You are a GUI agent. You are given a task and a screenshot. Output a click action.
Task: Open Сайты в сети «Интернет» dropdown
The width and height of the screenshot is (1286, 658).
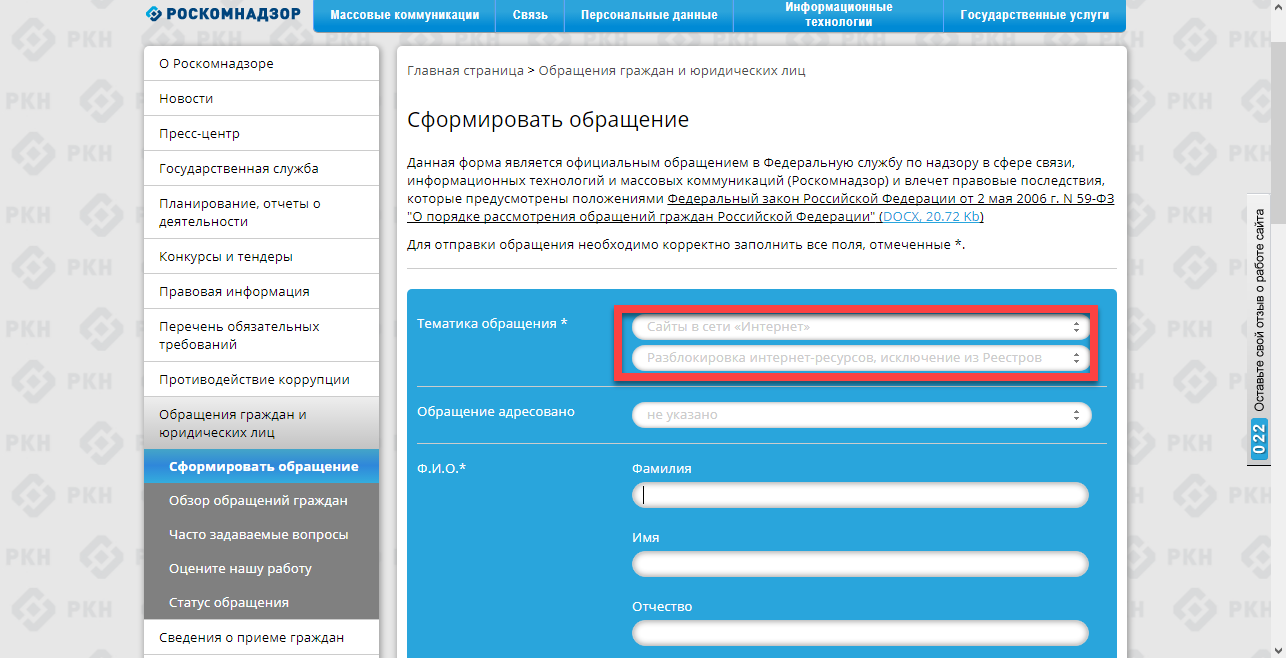[x=861, y=327]
